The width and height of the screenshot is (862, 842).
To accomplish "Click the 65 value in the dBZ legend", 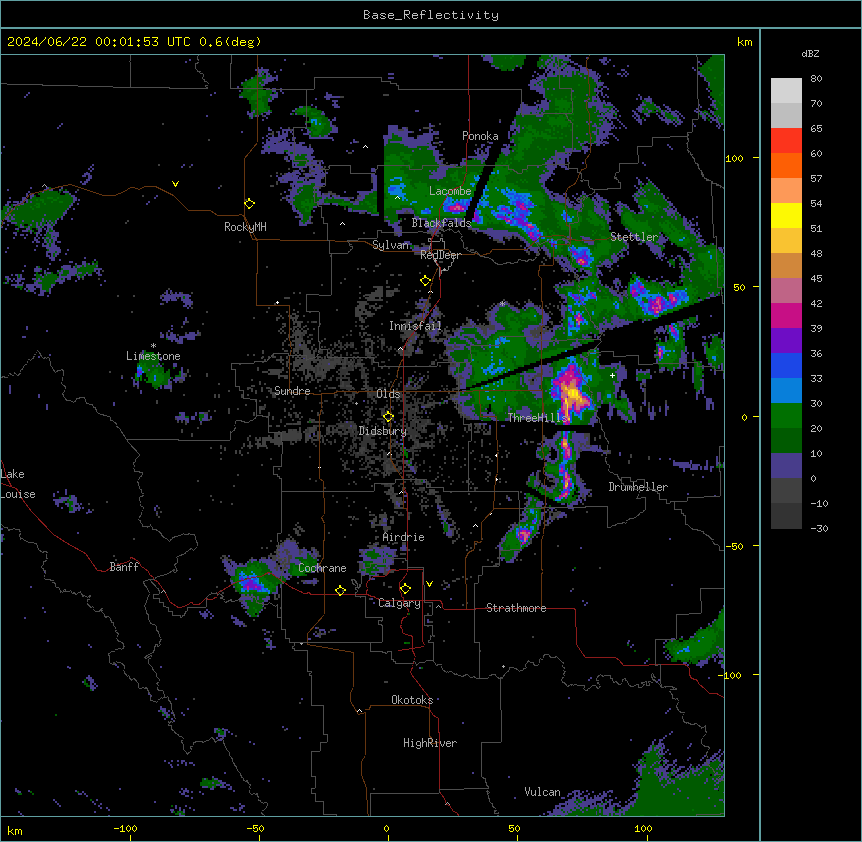I will 816,129.
